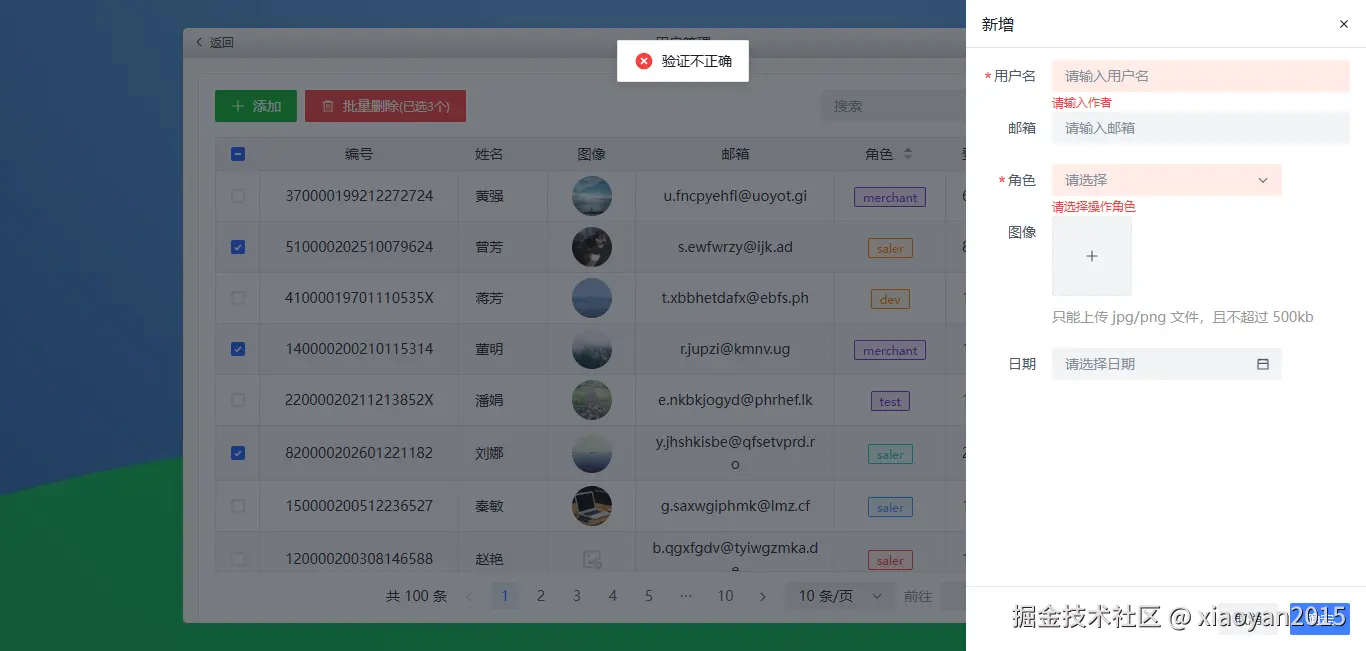Click the plus icon to upload an image
The width and height of the screenshot is (1366, 651).
(x=1092, y=256)
